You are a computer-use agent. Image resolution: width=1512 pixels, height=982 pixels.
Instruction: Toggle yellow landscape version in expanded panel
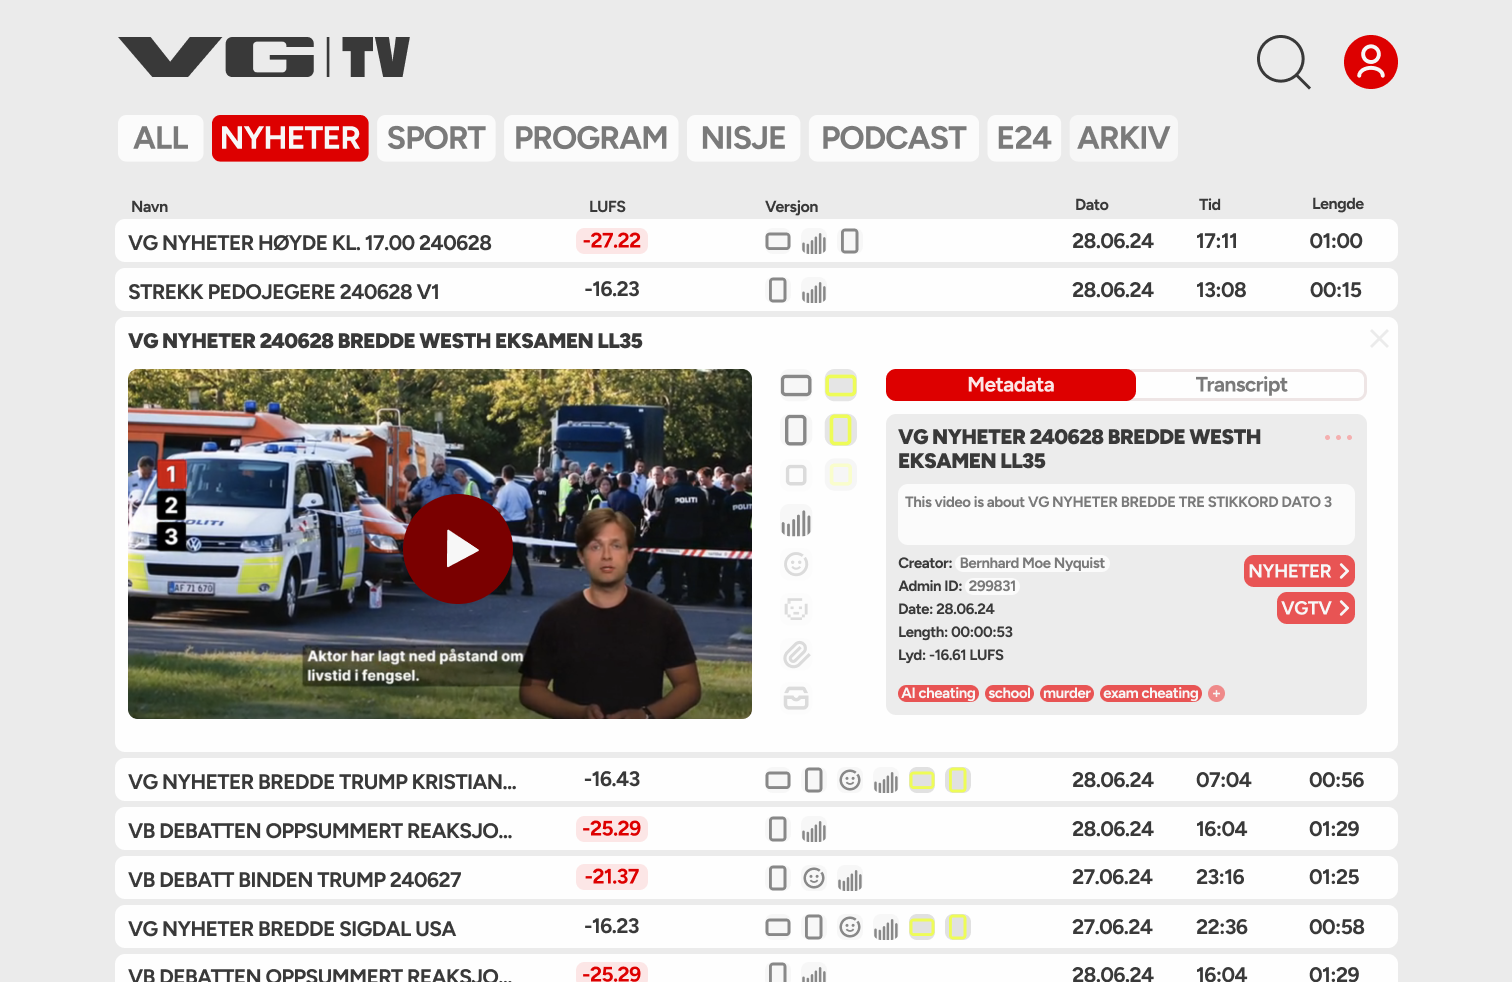point(841,385)
